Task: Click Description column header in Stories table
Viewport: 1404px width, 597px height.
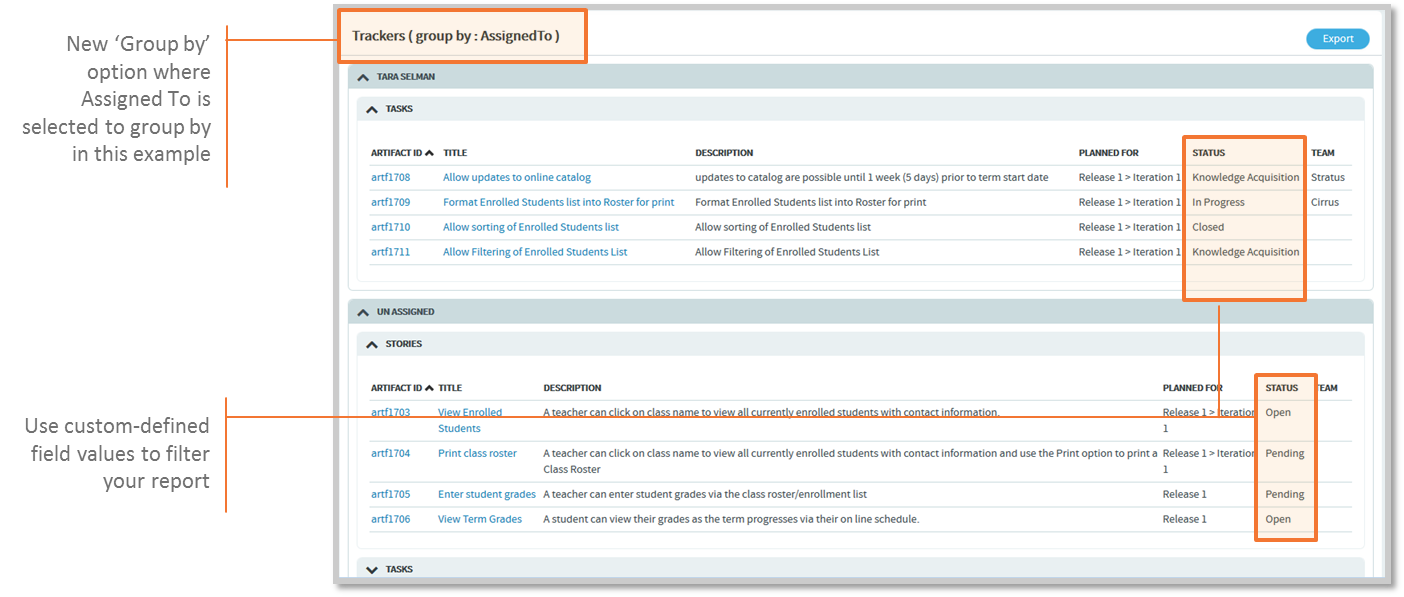Action: click(572, 388)
